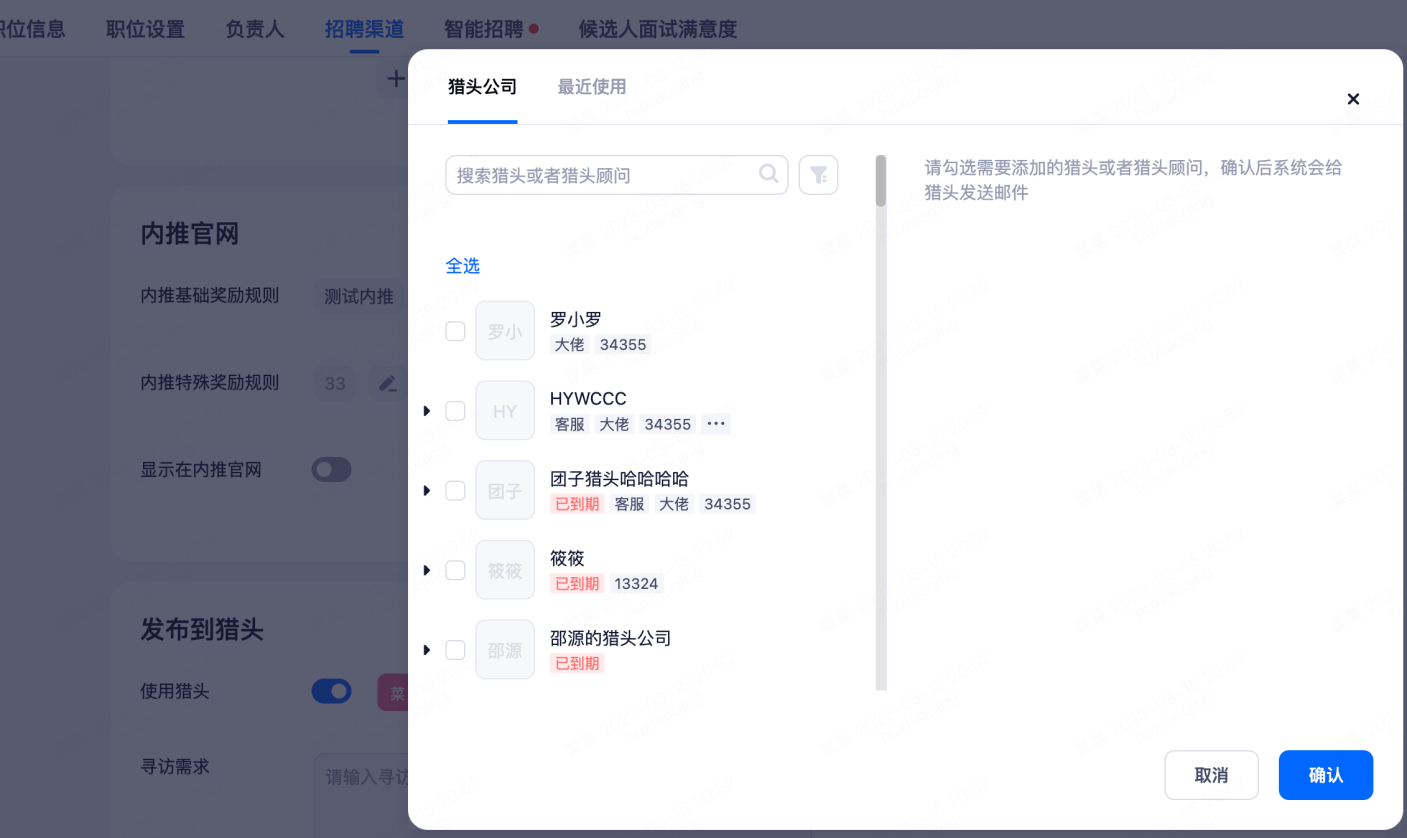The width and height of the screenshot is (1407, 838).
Task: Click the filter funnel icon beside search
Action: point(818,175)
